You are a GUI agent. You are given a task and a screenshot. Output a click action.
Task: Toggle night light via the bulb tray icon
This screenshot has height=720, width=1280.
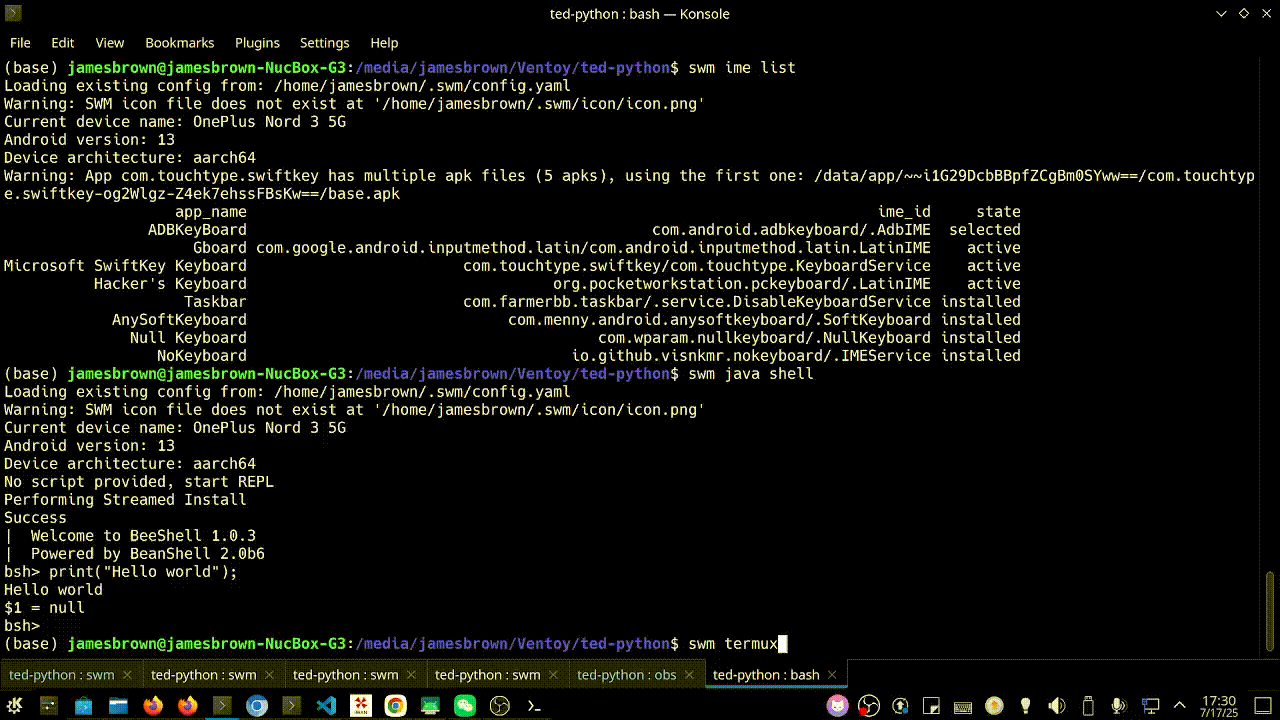coord(1025,705)
